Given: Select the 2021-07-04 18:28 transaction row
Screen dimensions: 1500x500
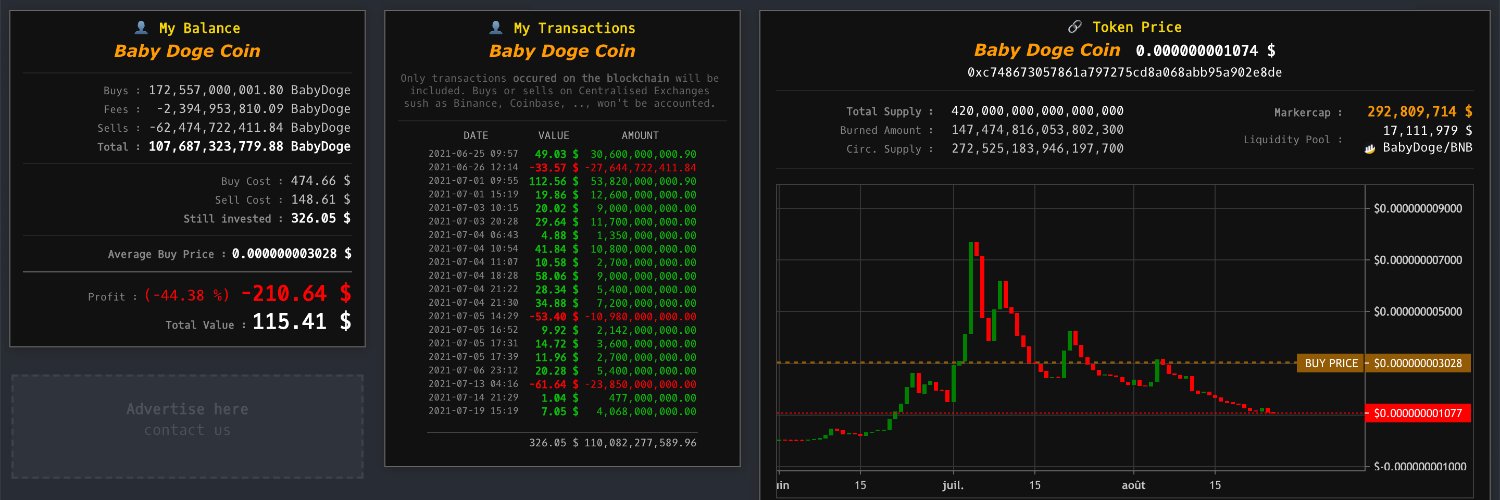Looking at the screenshot, I should (562, 275).
